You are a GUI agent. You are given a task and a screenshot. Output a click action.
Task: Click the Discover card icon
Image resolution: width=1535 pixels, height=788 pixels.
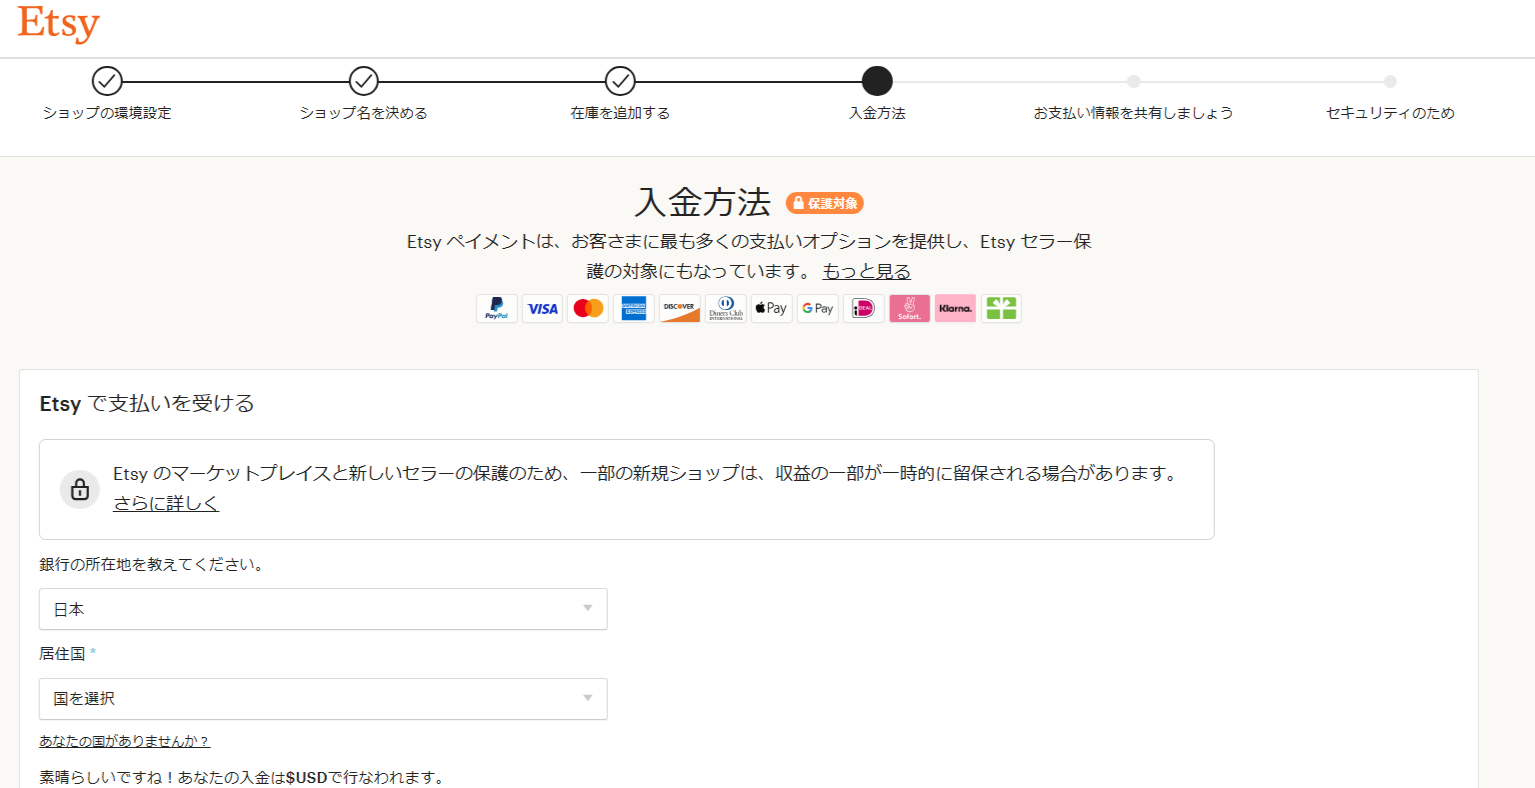[x=680, y=309]
